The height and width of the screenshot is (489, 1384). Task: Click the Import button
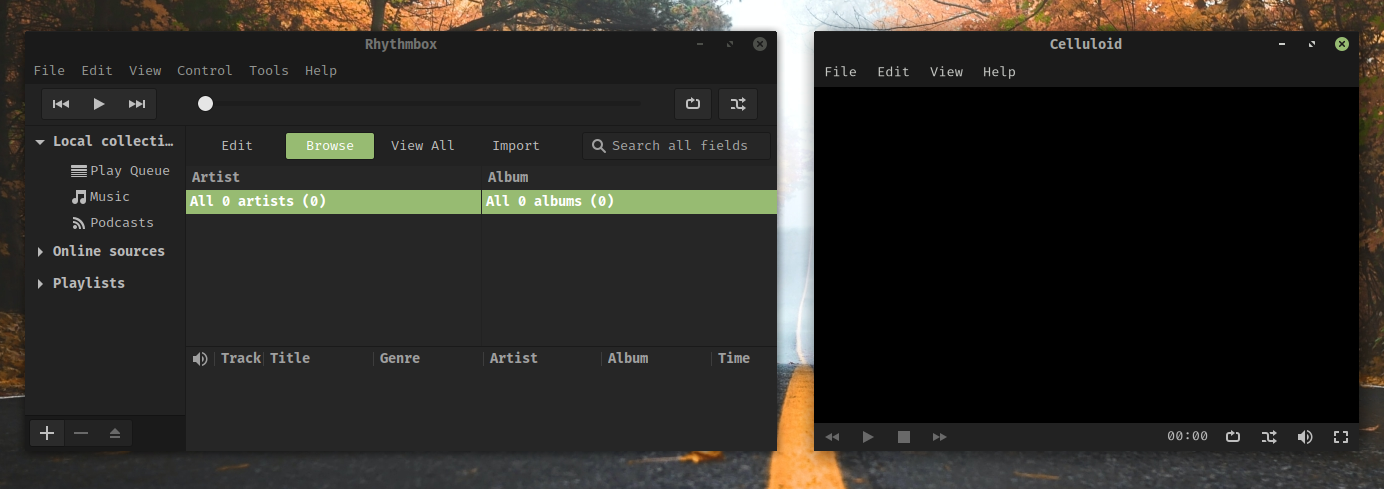pos(516,146)
